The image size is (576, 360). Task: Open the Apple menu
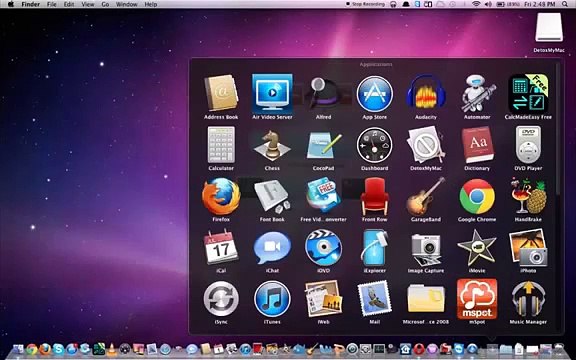tap(11, 4)
